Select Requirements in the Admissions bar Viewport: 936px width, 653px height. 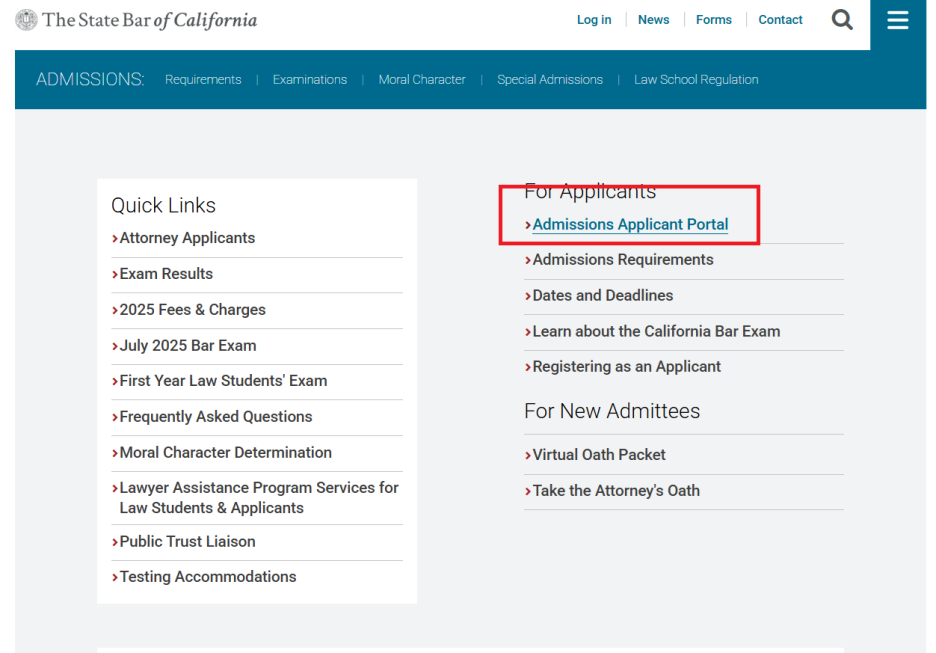click(x=203, y=79)
